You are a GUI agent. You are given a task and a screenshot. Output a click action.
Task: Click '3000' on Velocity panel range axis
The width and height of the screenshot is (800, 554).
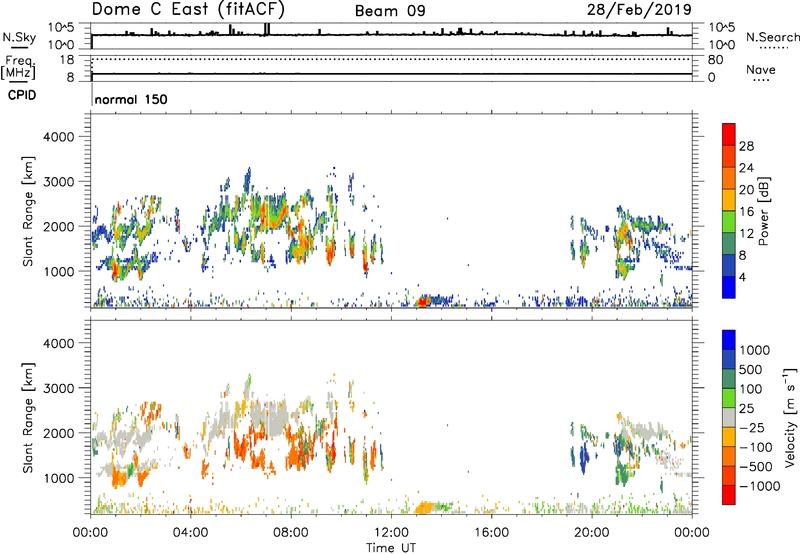[x=58, y=388]
